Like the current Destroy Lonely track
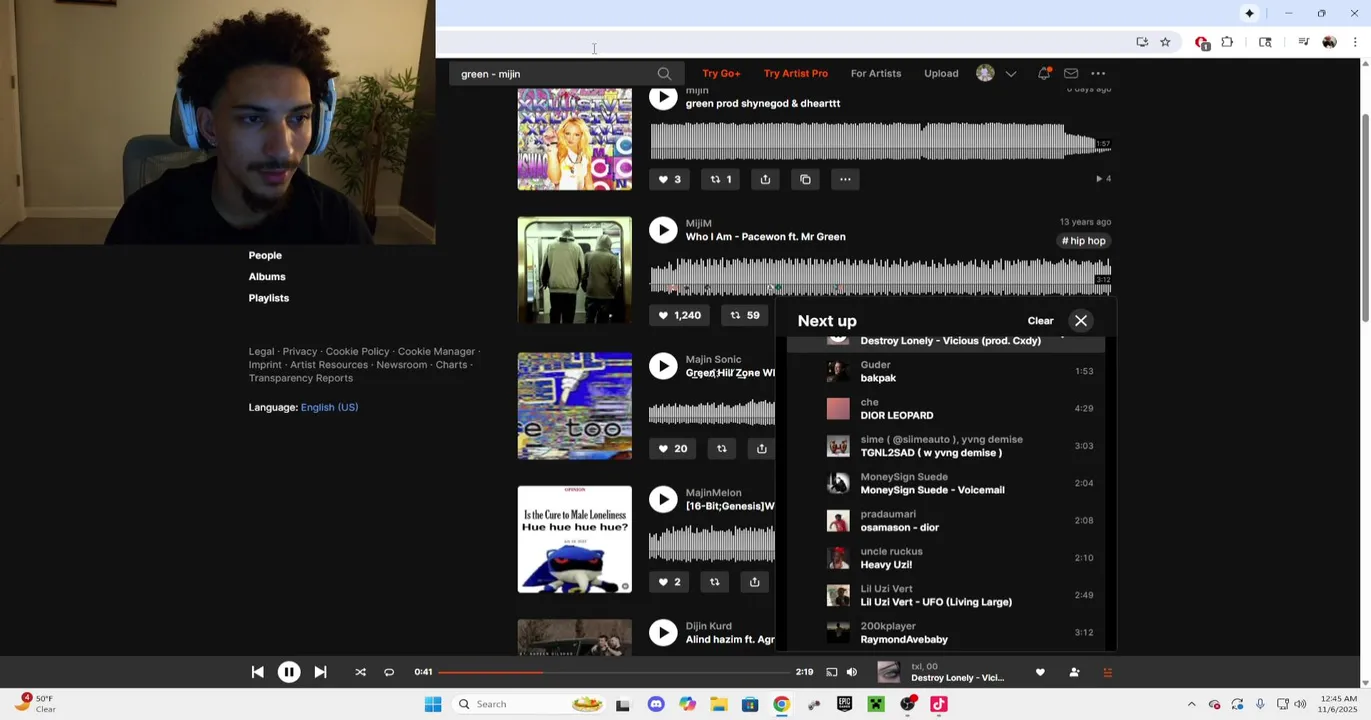 tap(1040, 672)
